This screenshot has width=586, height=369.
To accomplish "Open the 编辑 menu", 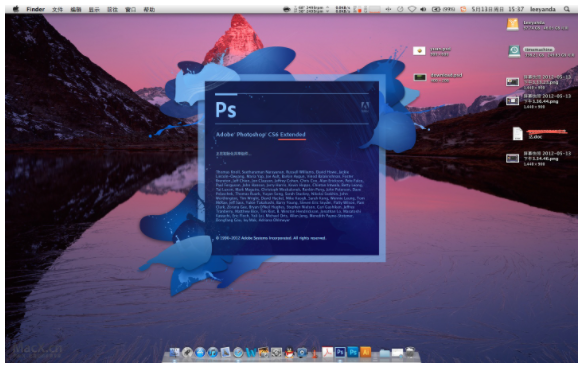I will pyautogui.click(x=76, y=9).
